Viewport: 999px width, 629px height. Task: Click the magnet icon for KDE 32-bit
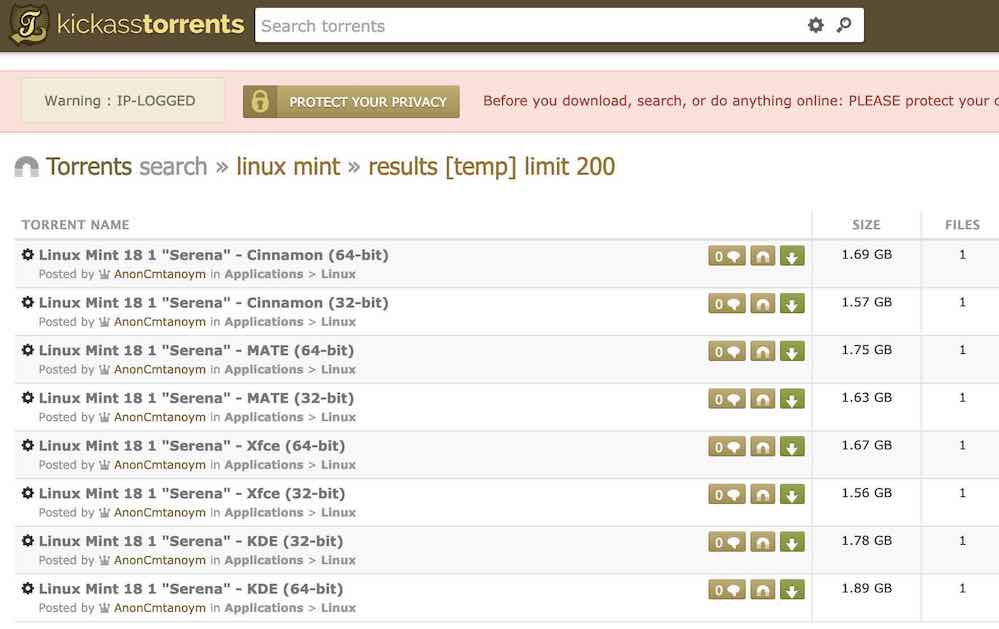(x=762, y=542)
